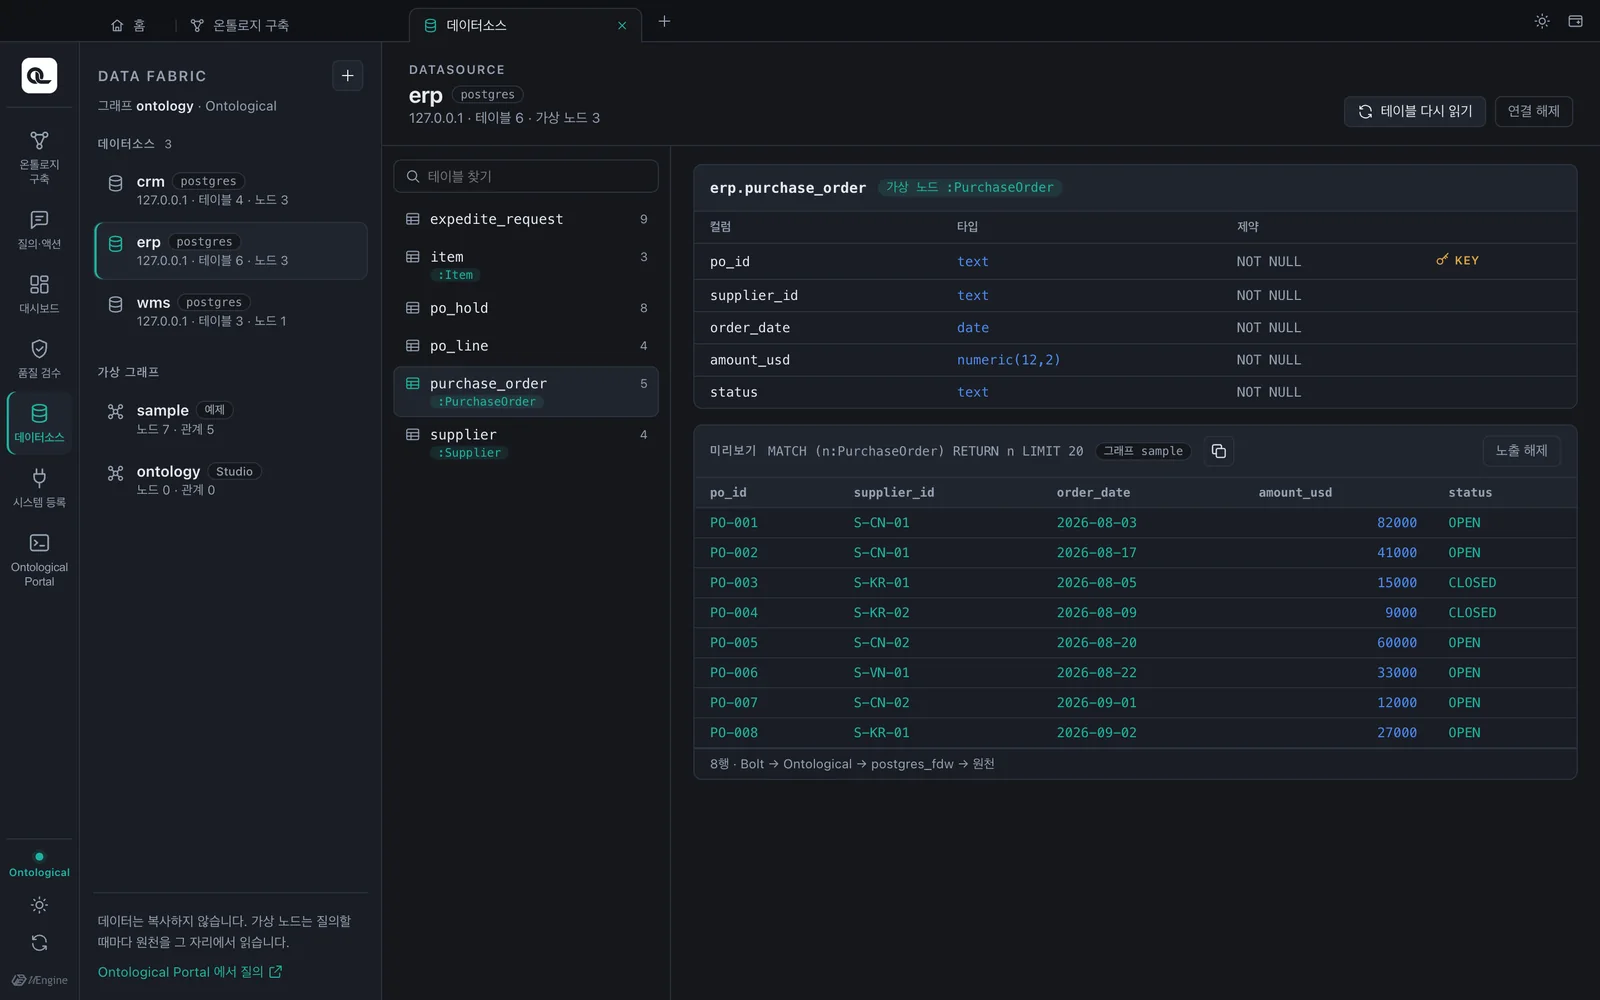
Task: Copy the preview Cypher query
Action: (x=1218, y=451)
